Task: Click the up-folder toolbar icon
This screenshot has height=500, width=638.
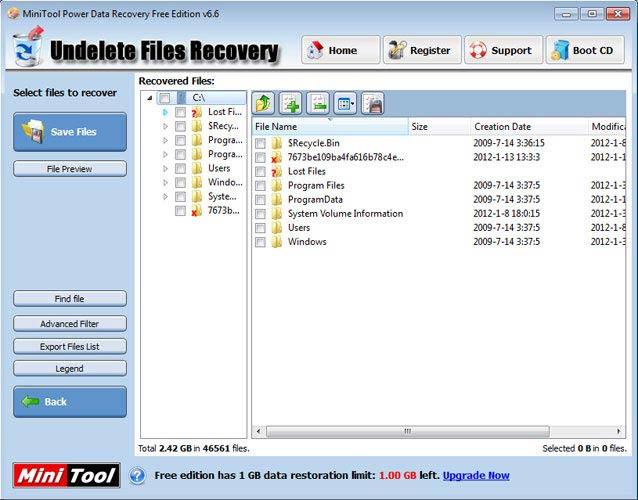Action: pyautogui.click(x=263, y=104)
